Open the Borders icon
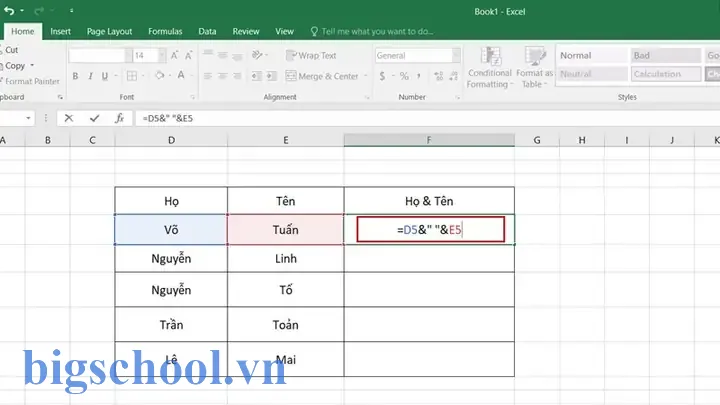 pyautogui.click(x=132, y=76)
